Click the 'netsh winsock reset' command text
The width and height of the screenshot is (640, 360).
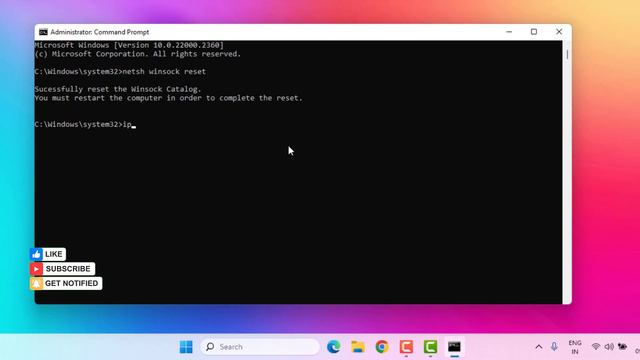pyautogui.click(x=164, y=71)
